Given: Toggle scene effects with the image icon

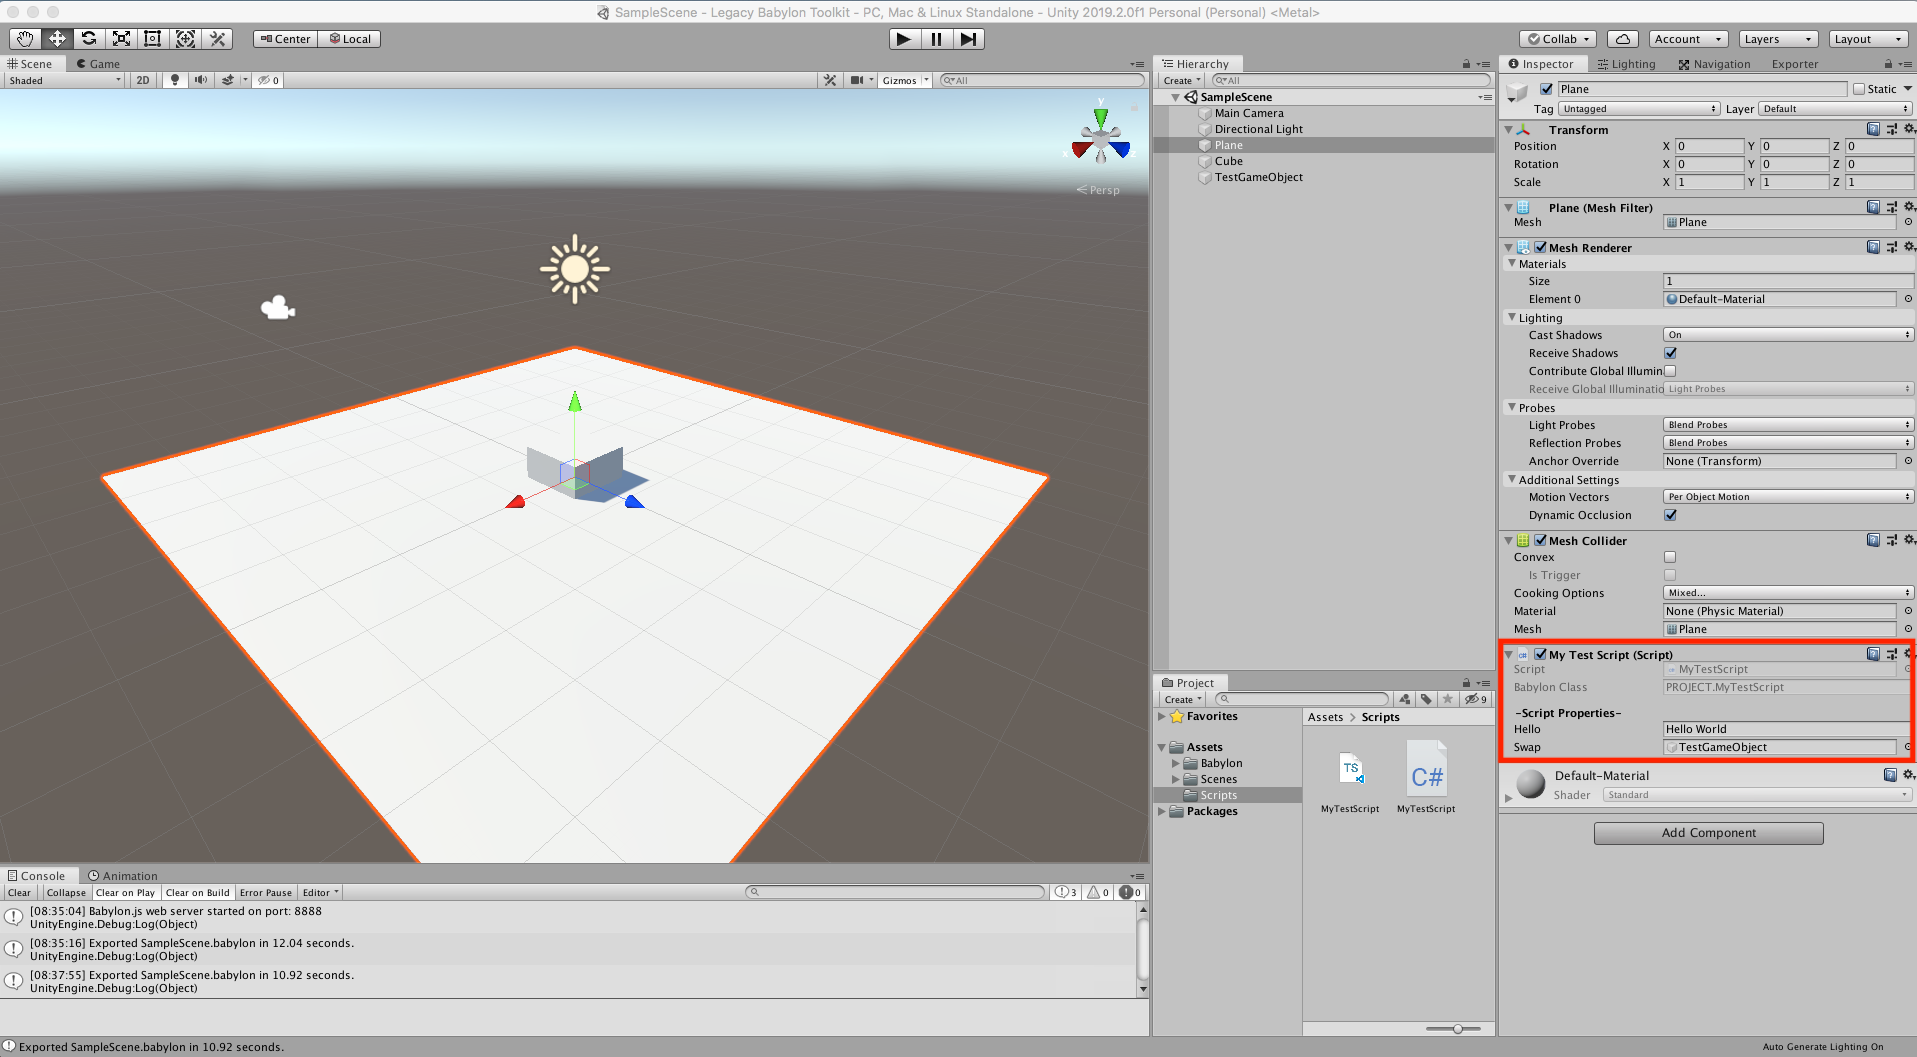Looking at the screenshot, I should tap(228, 80).
